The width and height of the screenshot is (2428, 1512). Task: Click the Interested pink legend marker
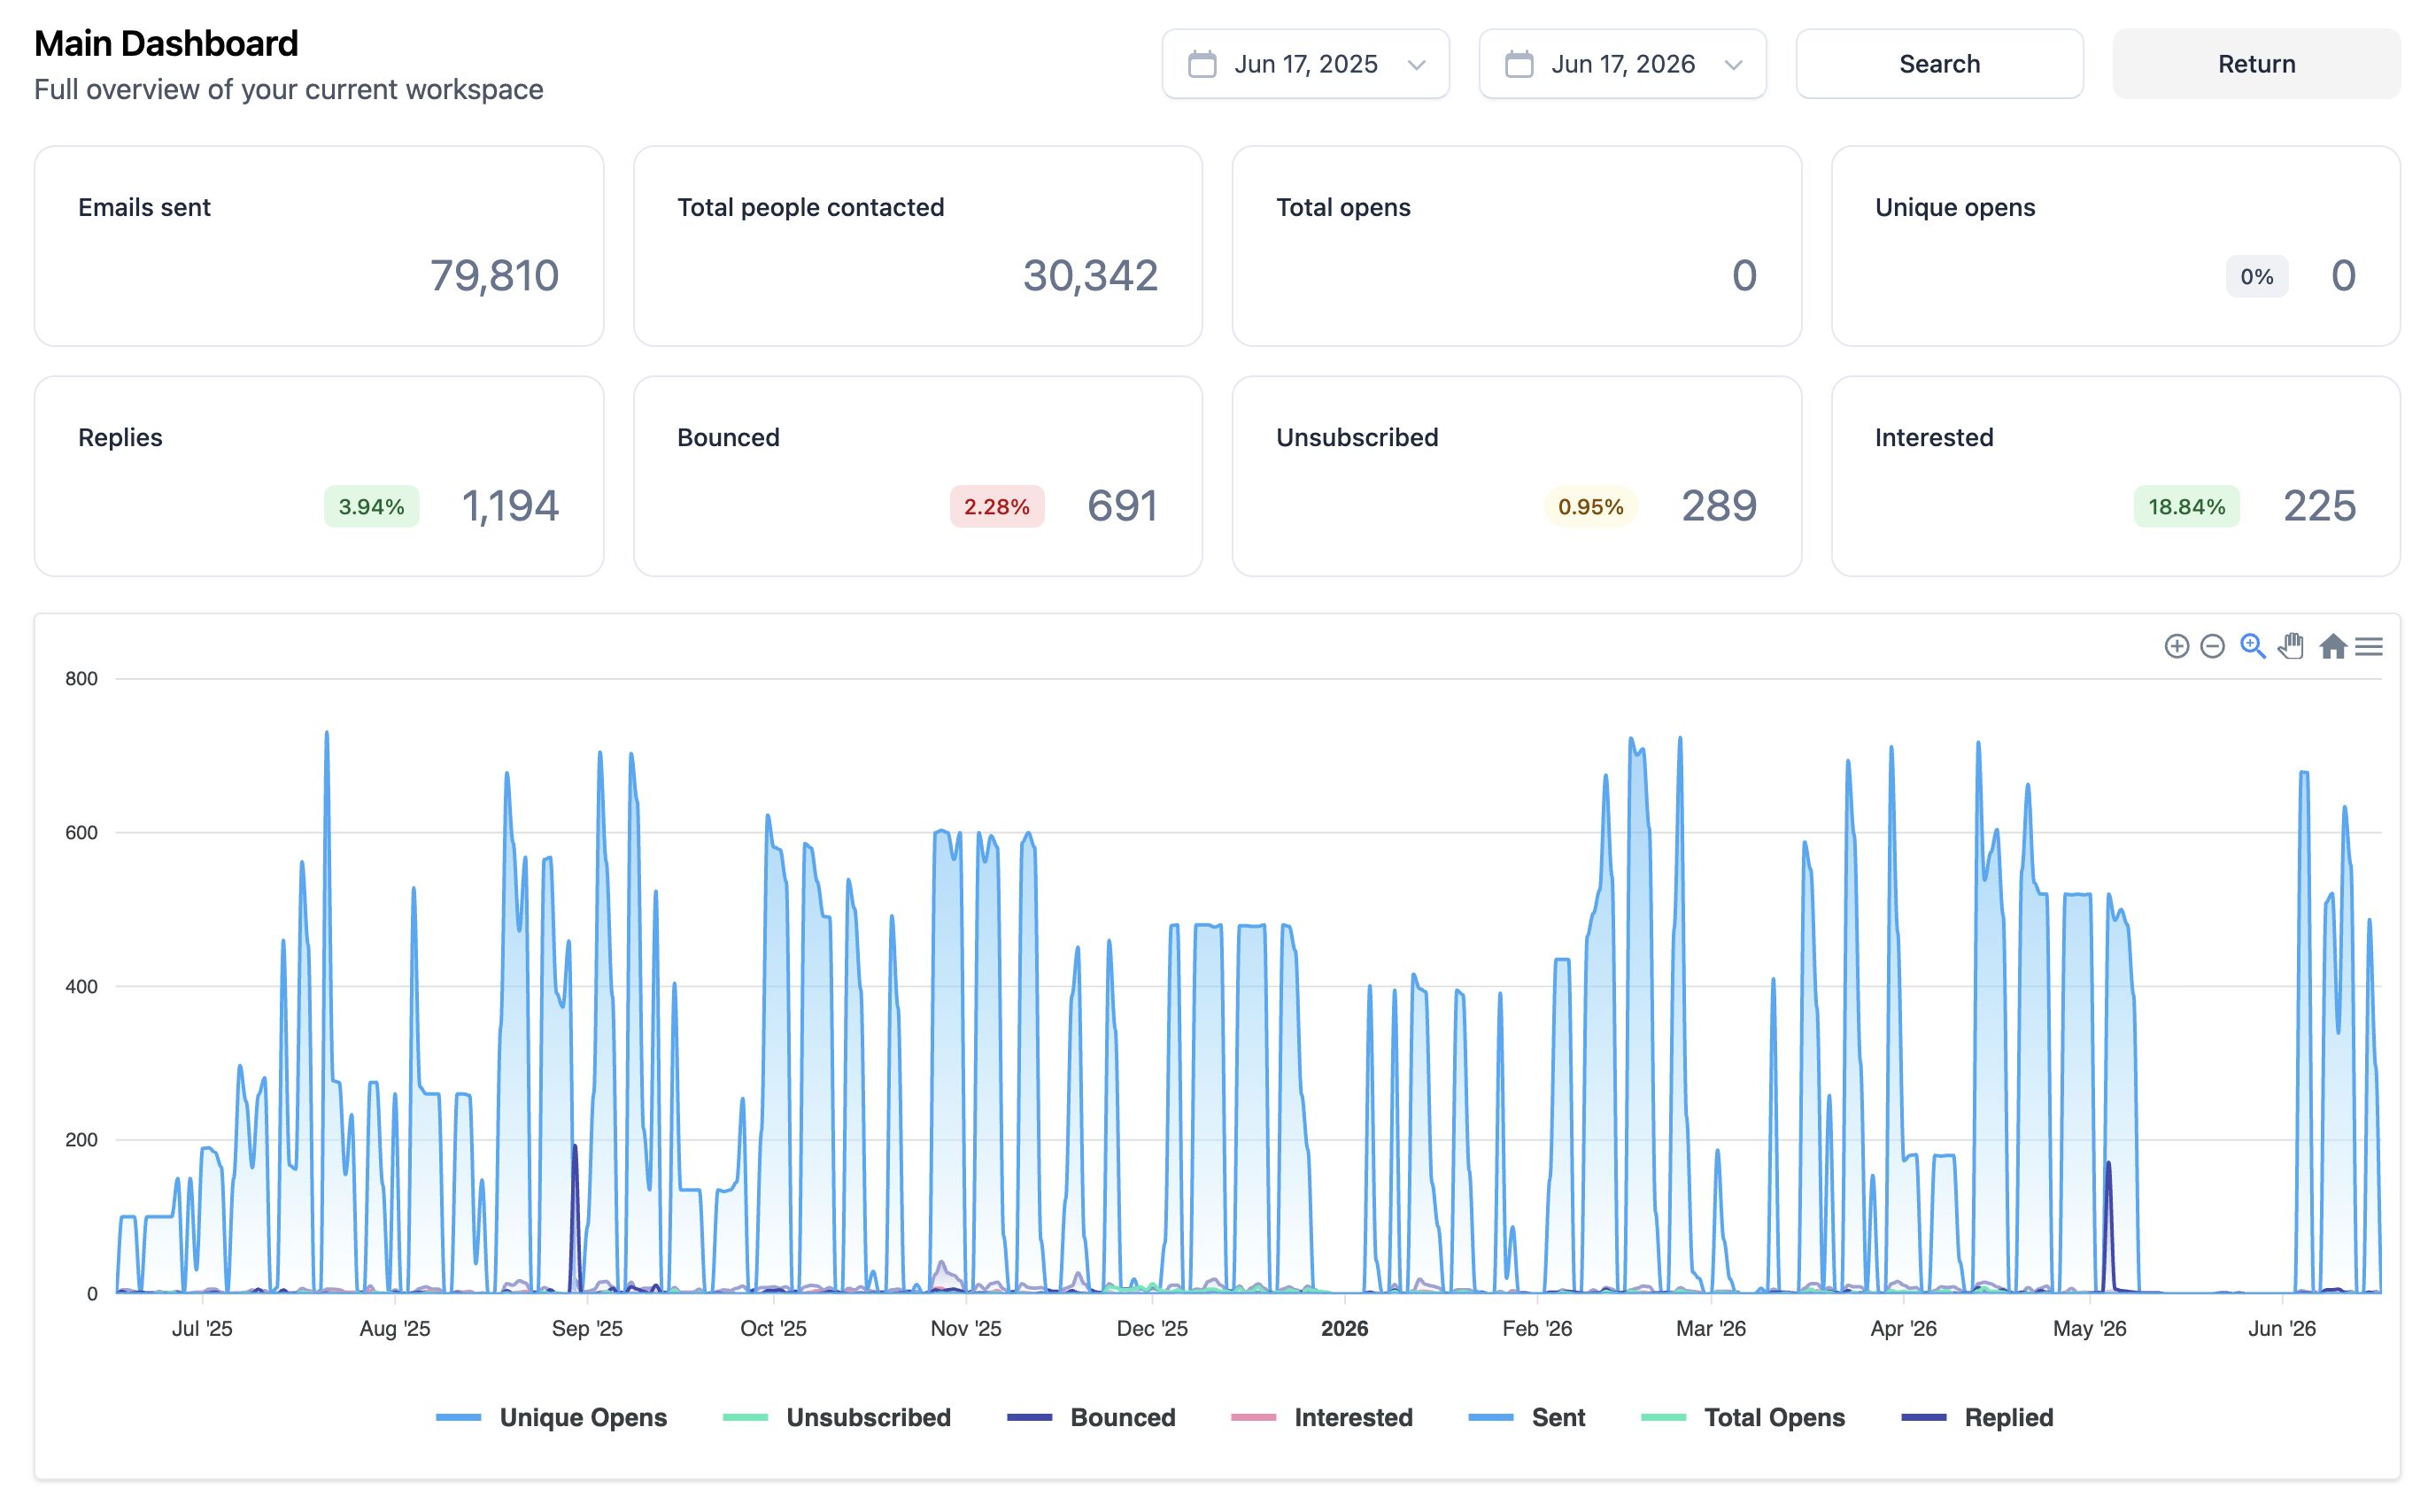click(x=1253, y=1417)
